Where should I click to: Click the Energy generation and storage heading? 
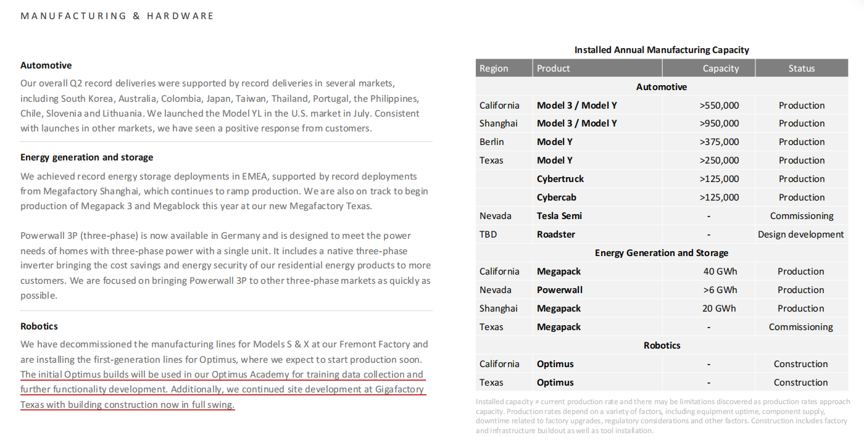pyautogui.click(x=87, y=157)
